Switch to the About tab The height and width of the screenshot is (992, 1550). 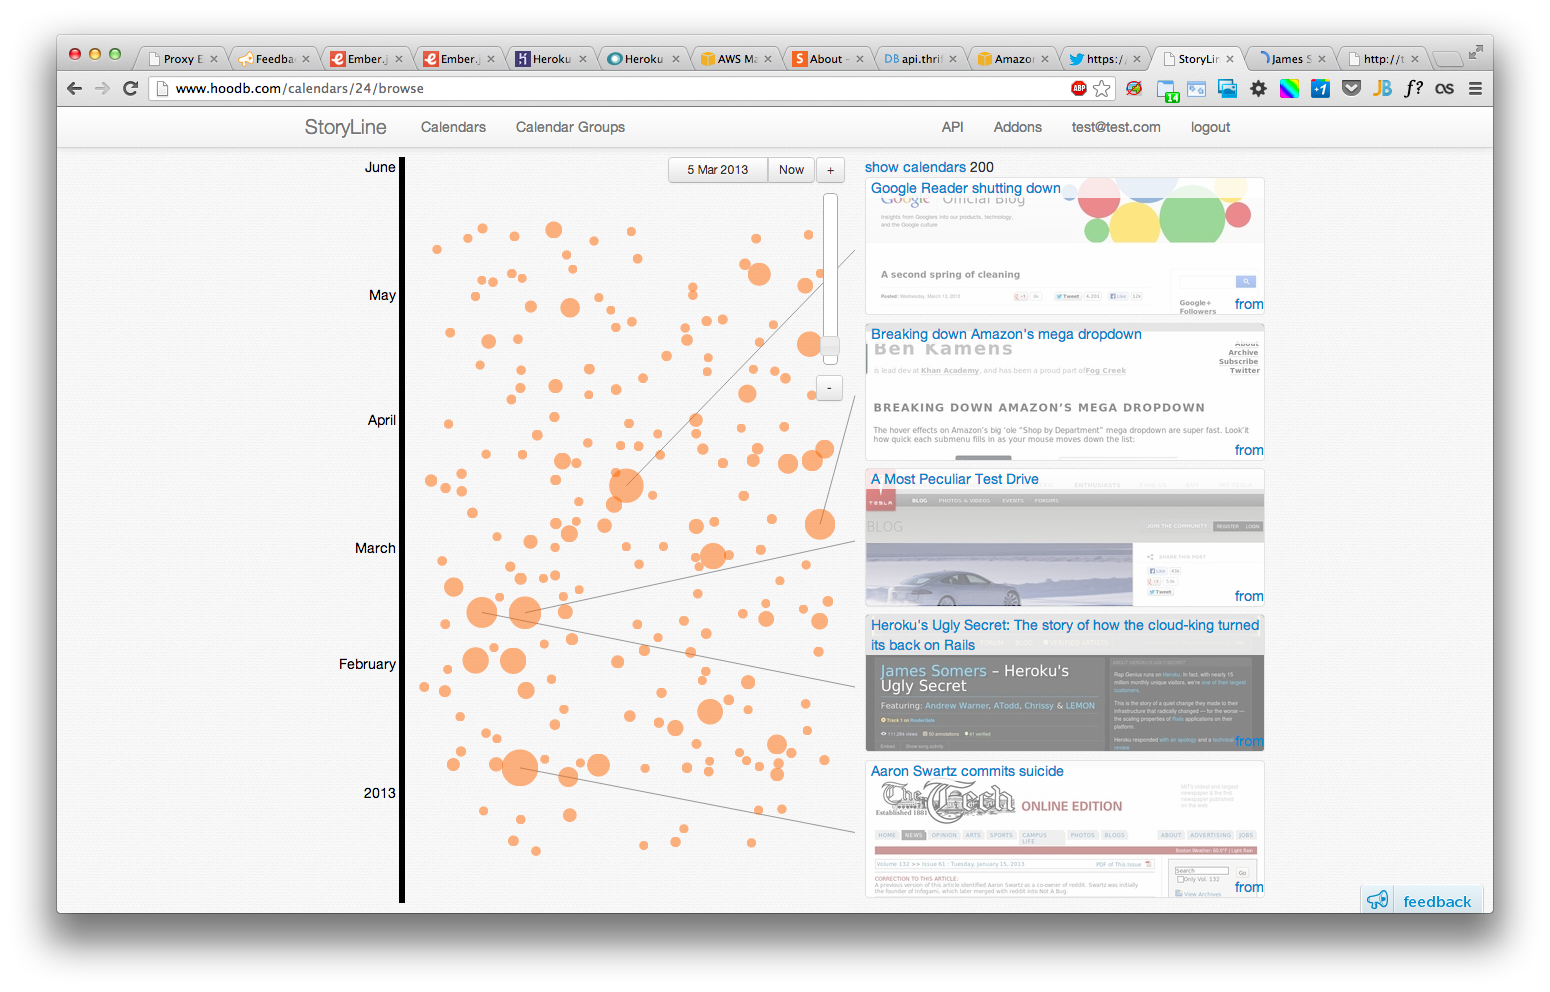tap(827, 59)
